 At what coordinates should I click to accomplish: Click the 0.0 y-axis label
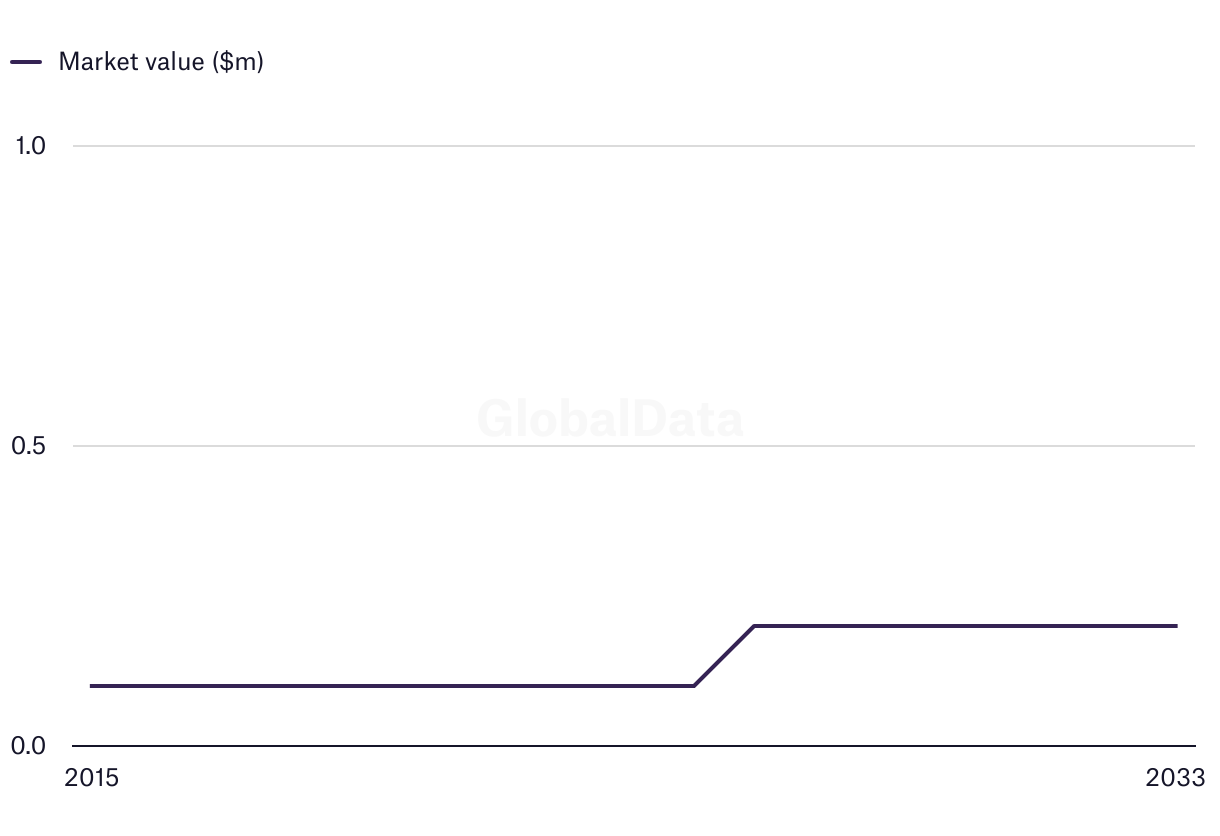click(x=30, y=746)
